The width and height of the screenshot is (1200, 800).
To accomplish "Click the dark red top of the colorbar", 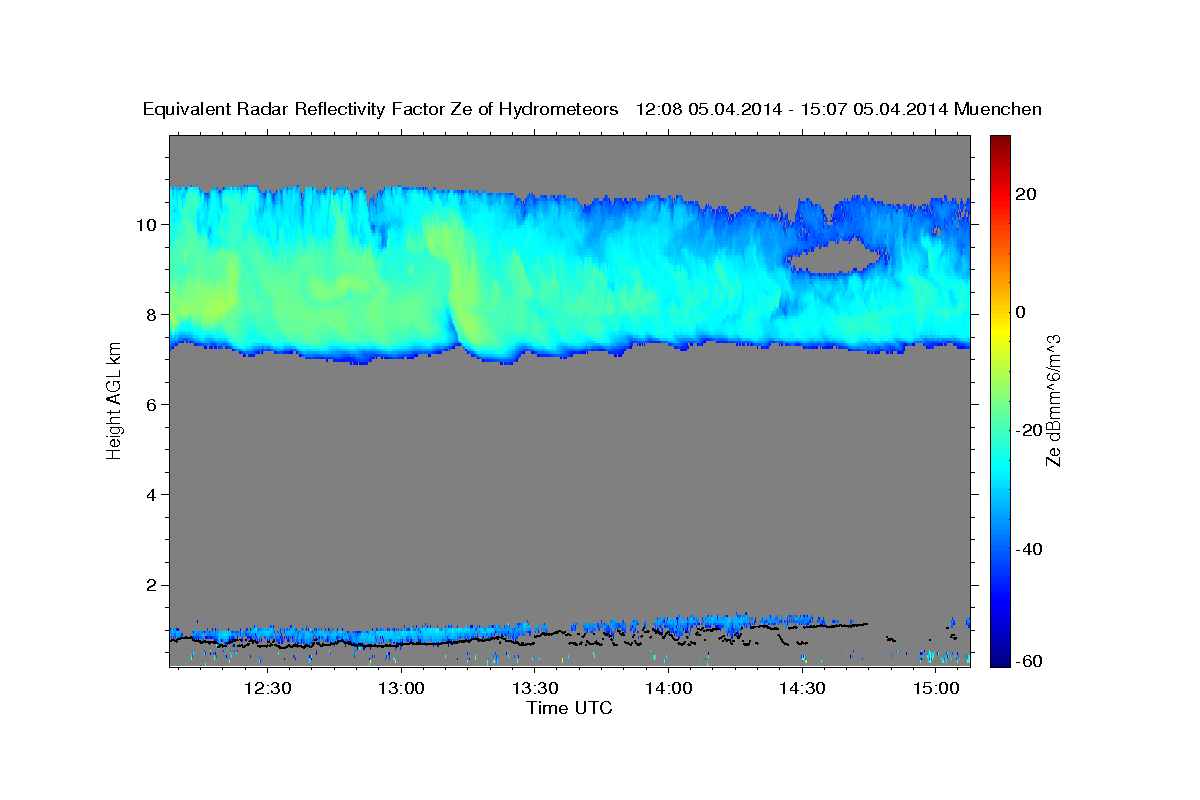I will (998, 142).
